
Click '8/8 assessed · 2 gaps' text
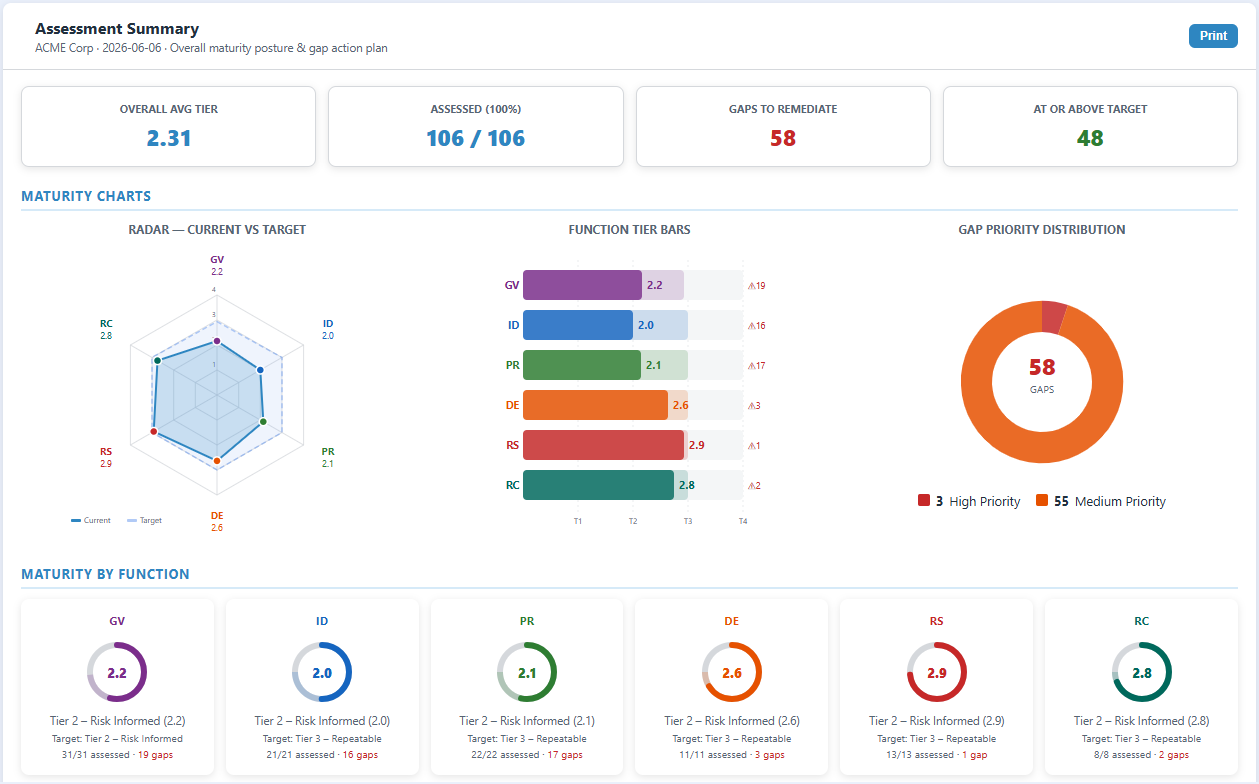tap(1142, 755)
